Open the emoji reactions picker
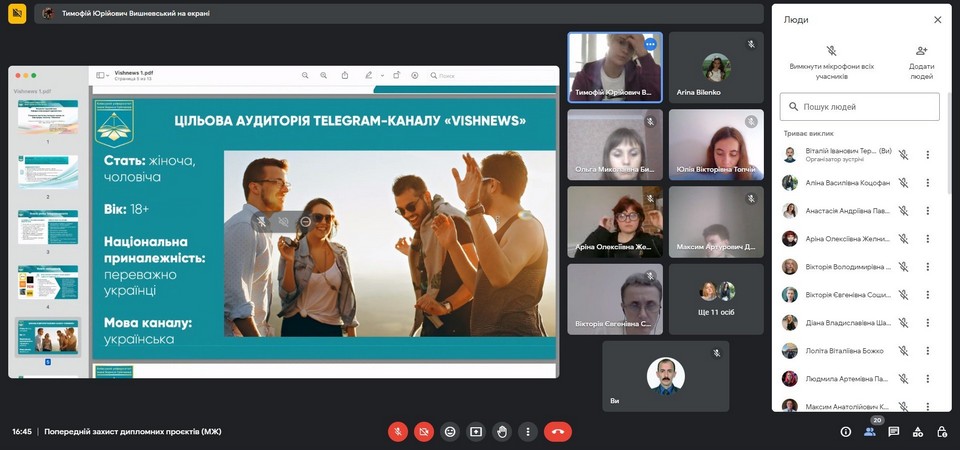Viewport: 960px width, 450px height. click(x=450, y=431)
